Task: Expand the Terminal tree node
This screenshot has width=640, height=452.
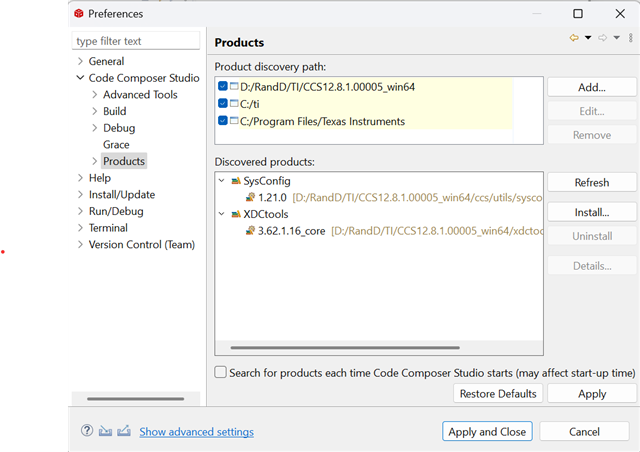Action: [x=80, y=228]
